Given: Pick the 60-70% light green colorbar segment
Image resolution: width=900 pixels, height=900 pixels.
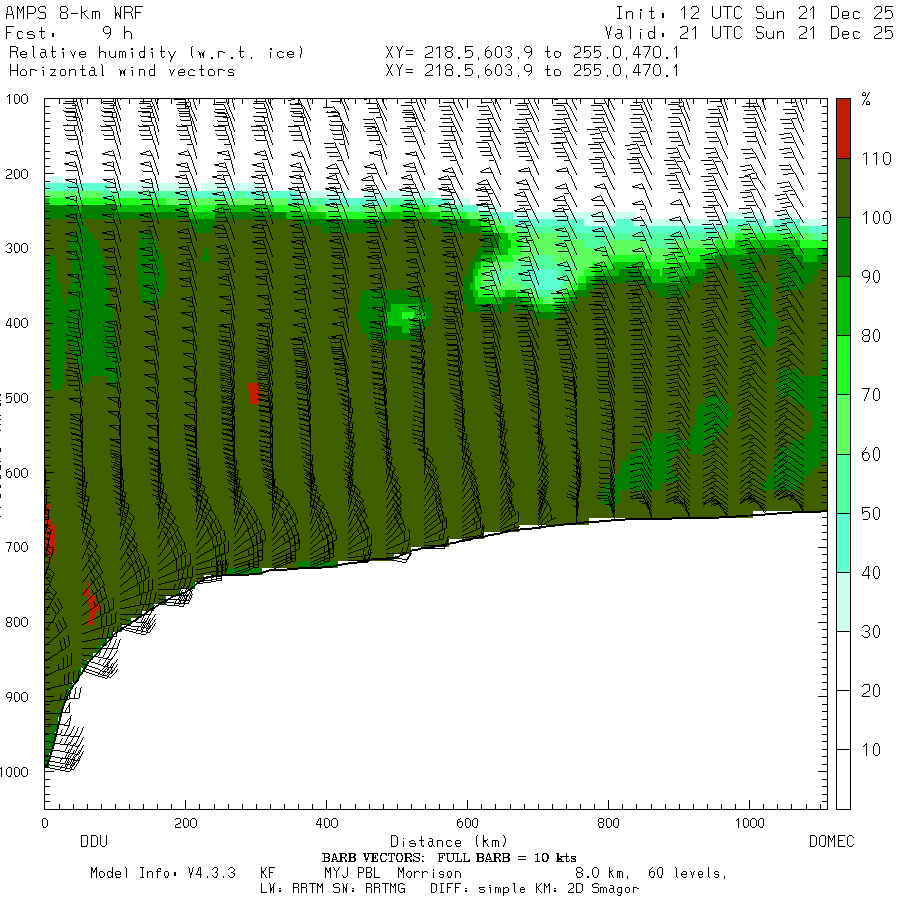Looking at the screenshot, I should point(843,424).
